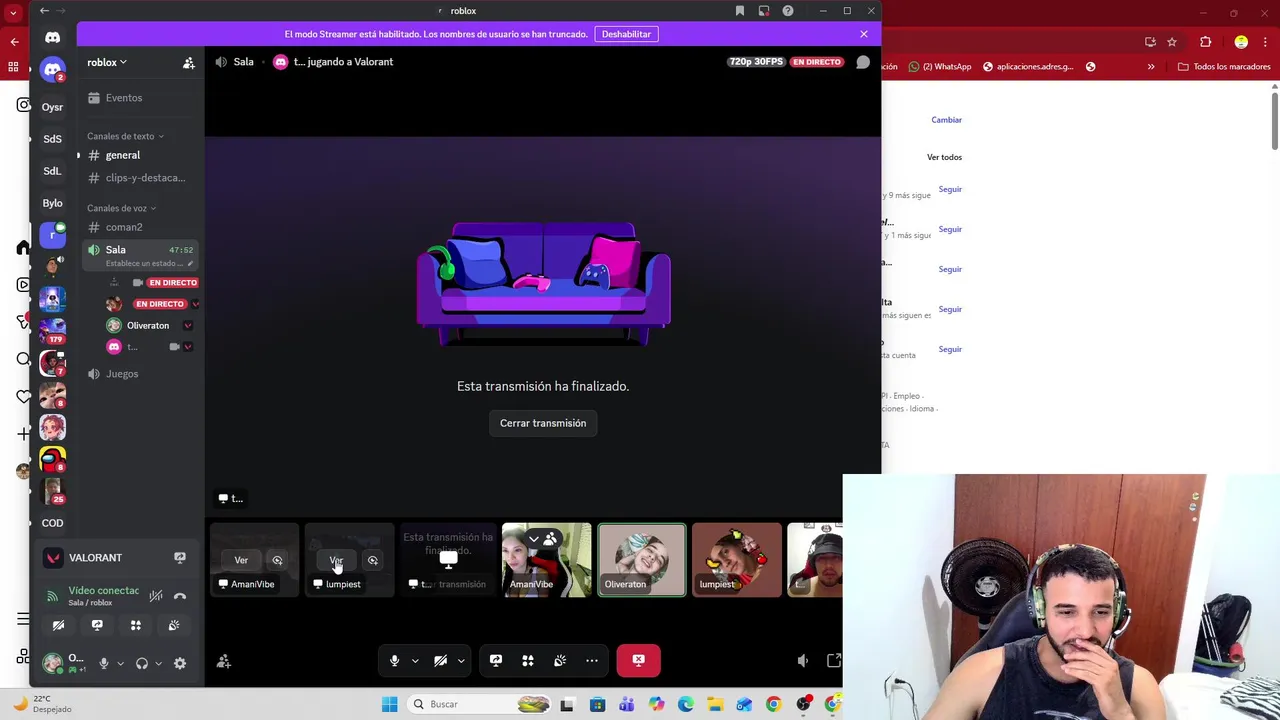The width and height of the screenshot is (1280, 720).
Task: Click Ver on lumpiest stream tile
Action: tap(336, 560)
